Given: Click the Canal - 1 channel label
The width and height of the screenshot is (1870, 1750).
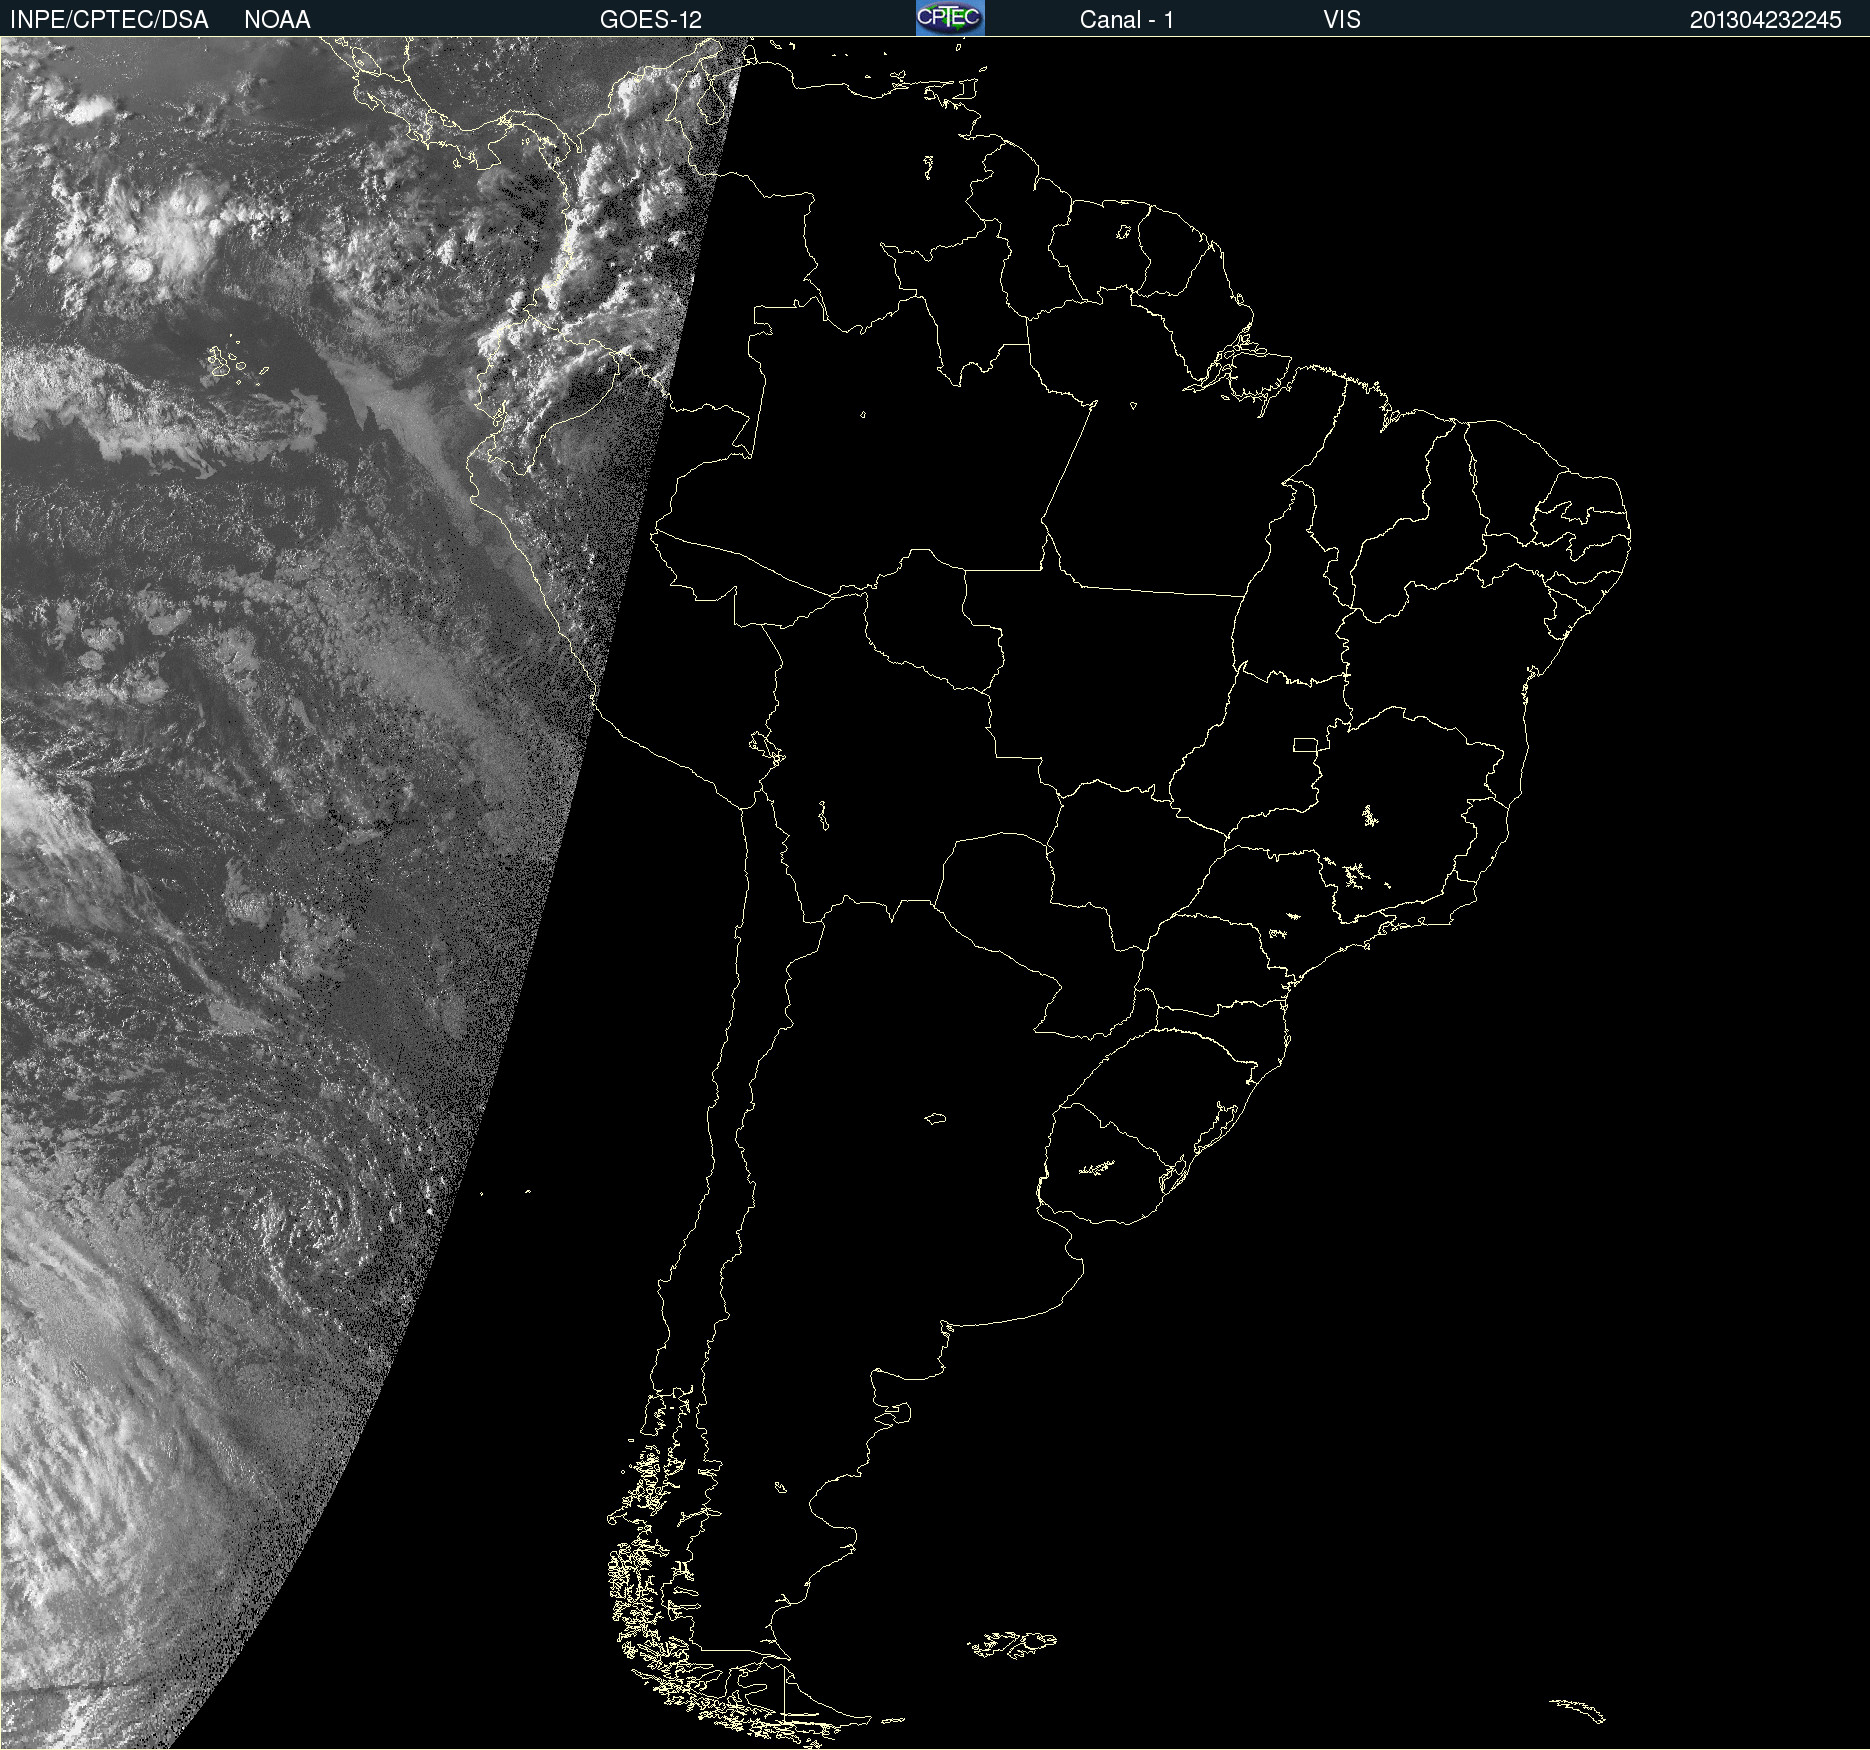Looking at the screenshot, I should [x=1127, y=20].
